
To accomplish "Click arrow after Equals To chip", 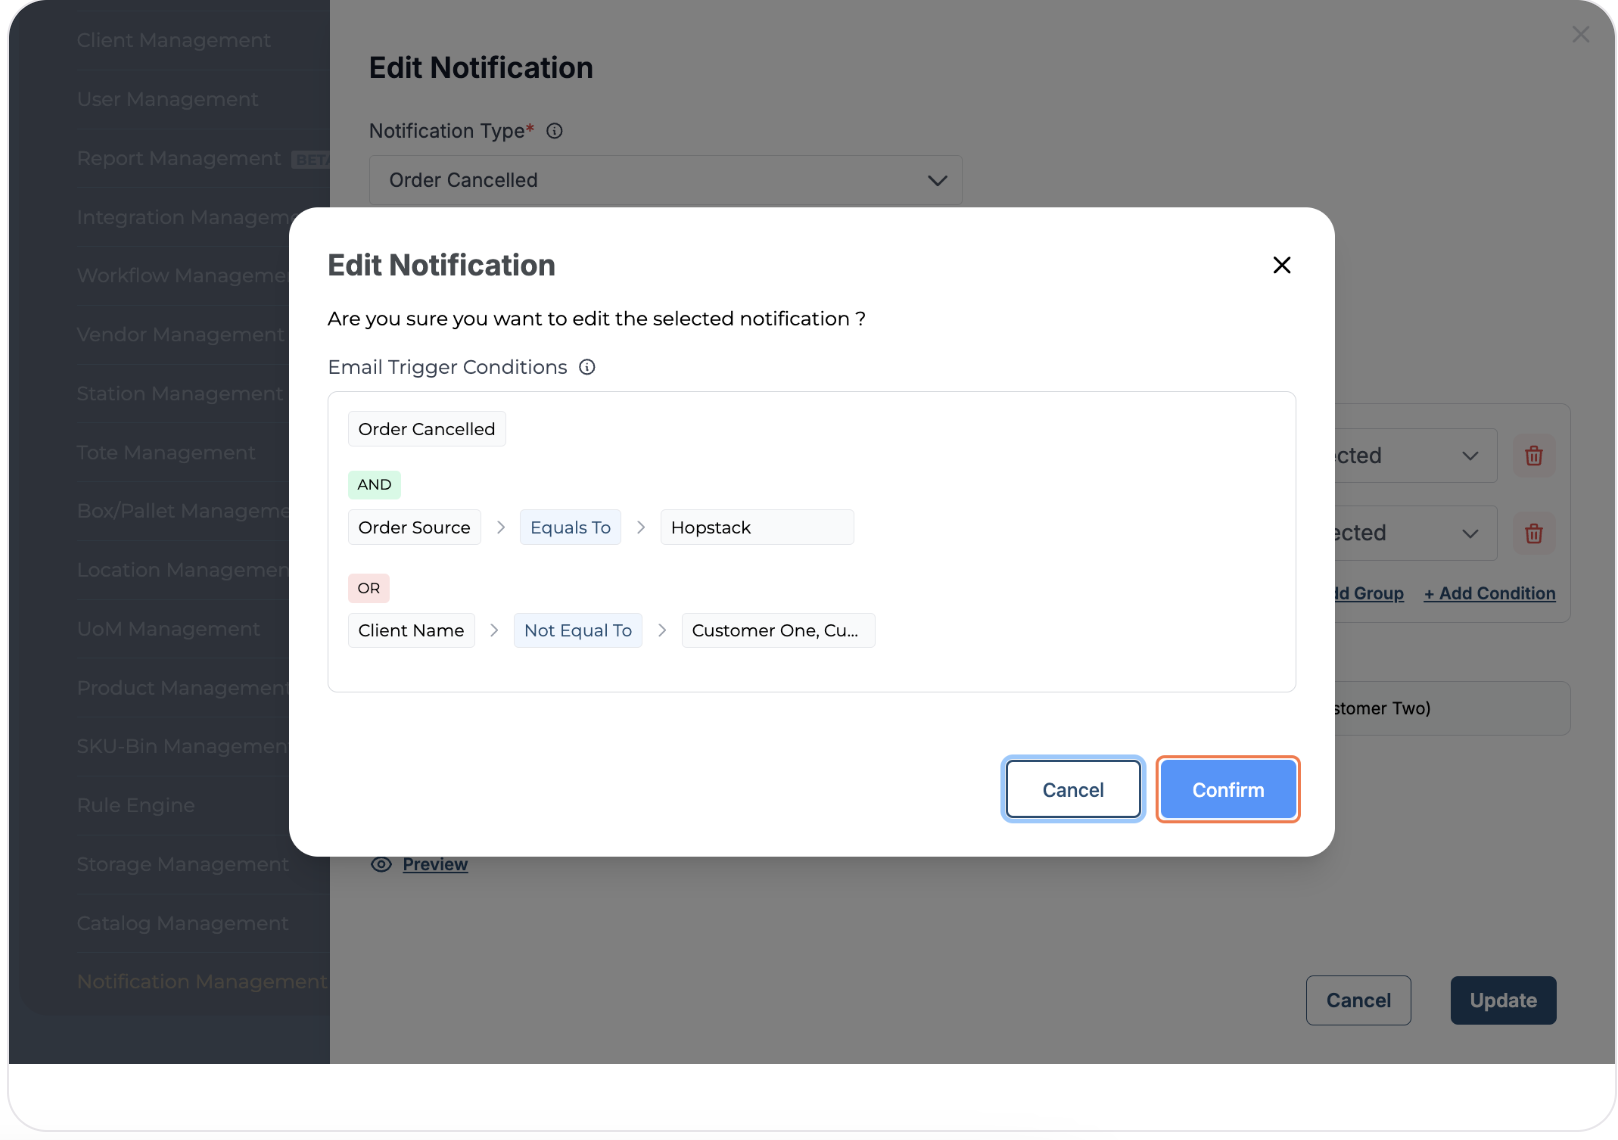I will (641, 527).
